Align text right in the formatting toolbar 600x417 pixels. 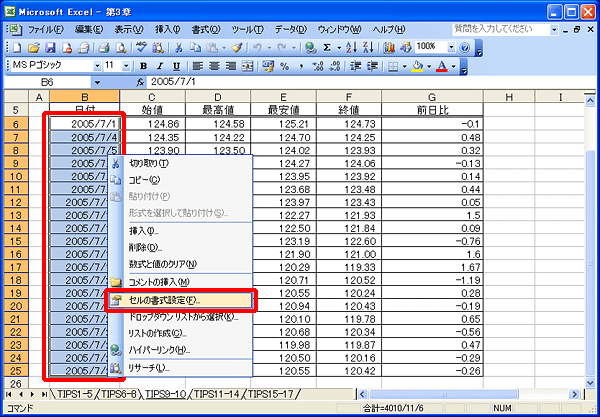point(231,67)
